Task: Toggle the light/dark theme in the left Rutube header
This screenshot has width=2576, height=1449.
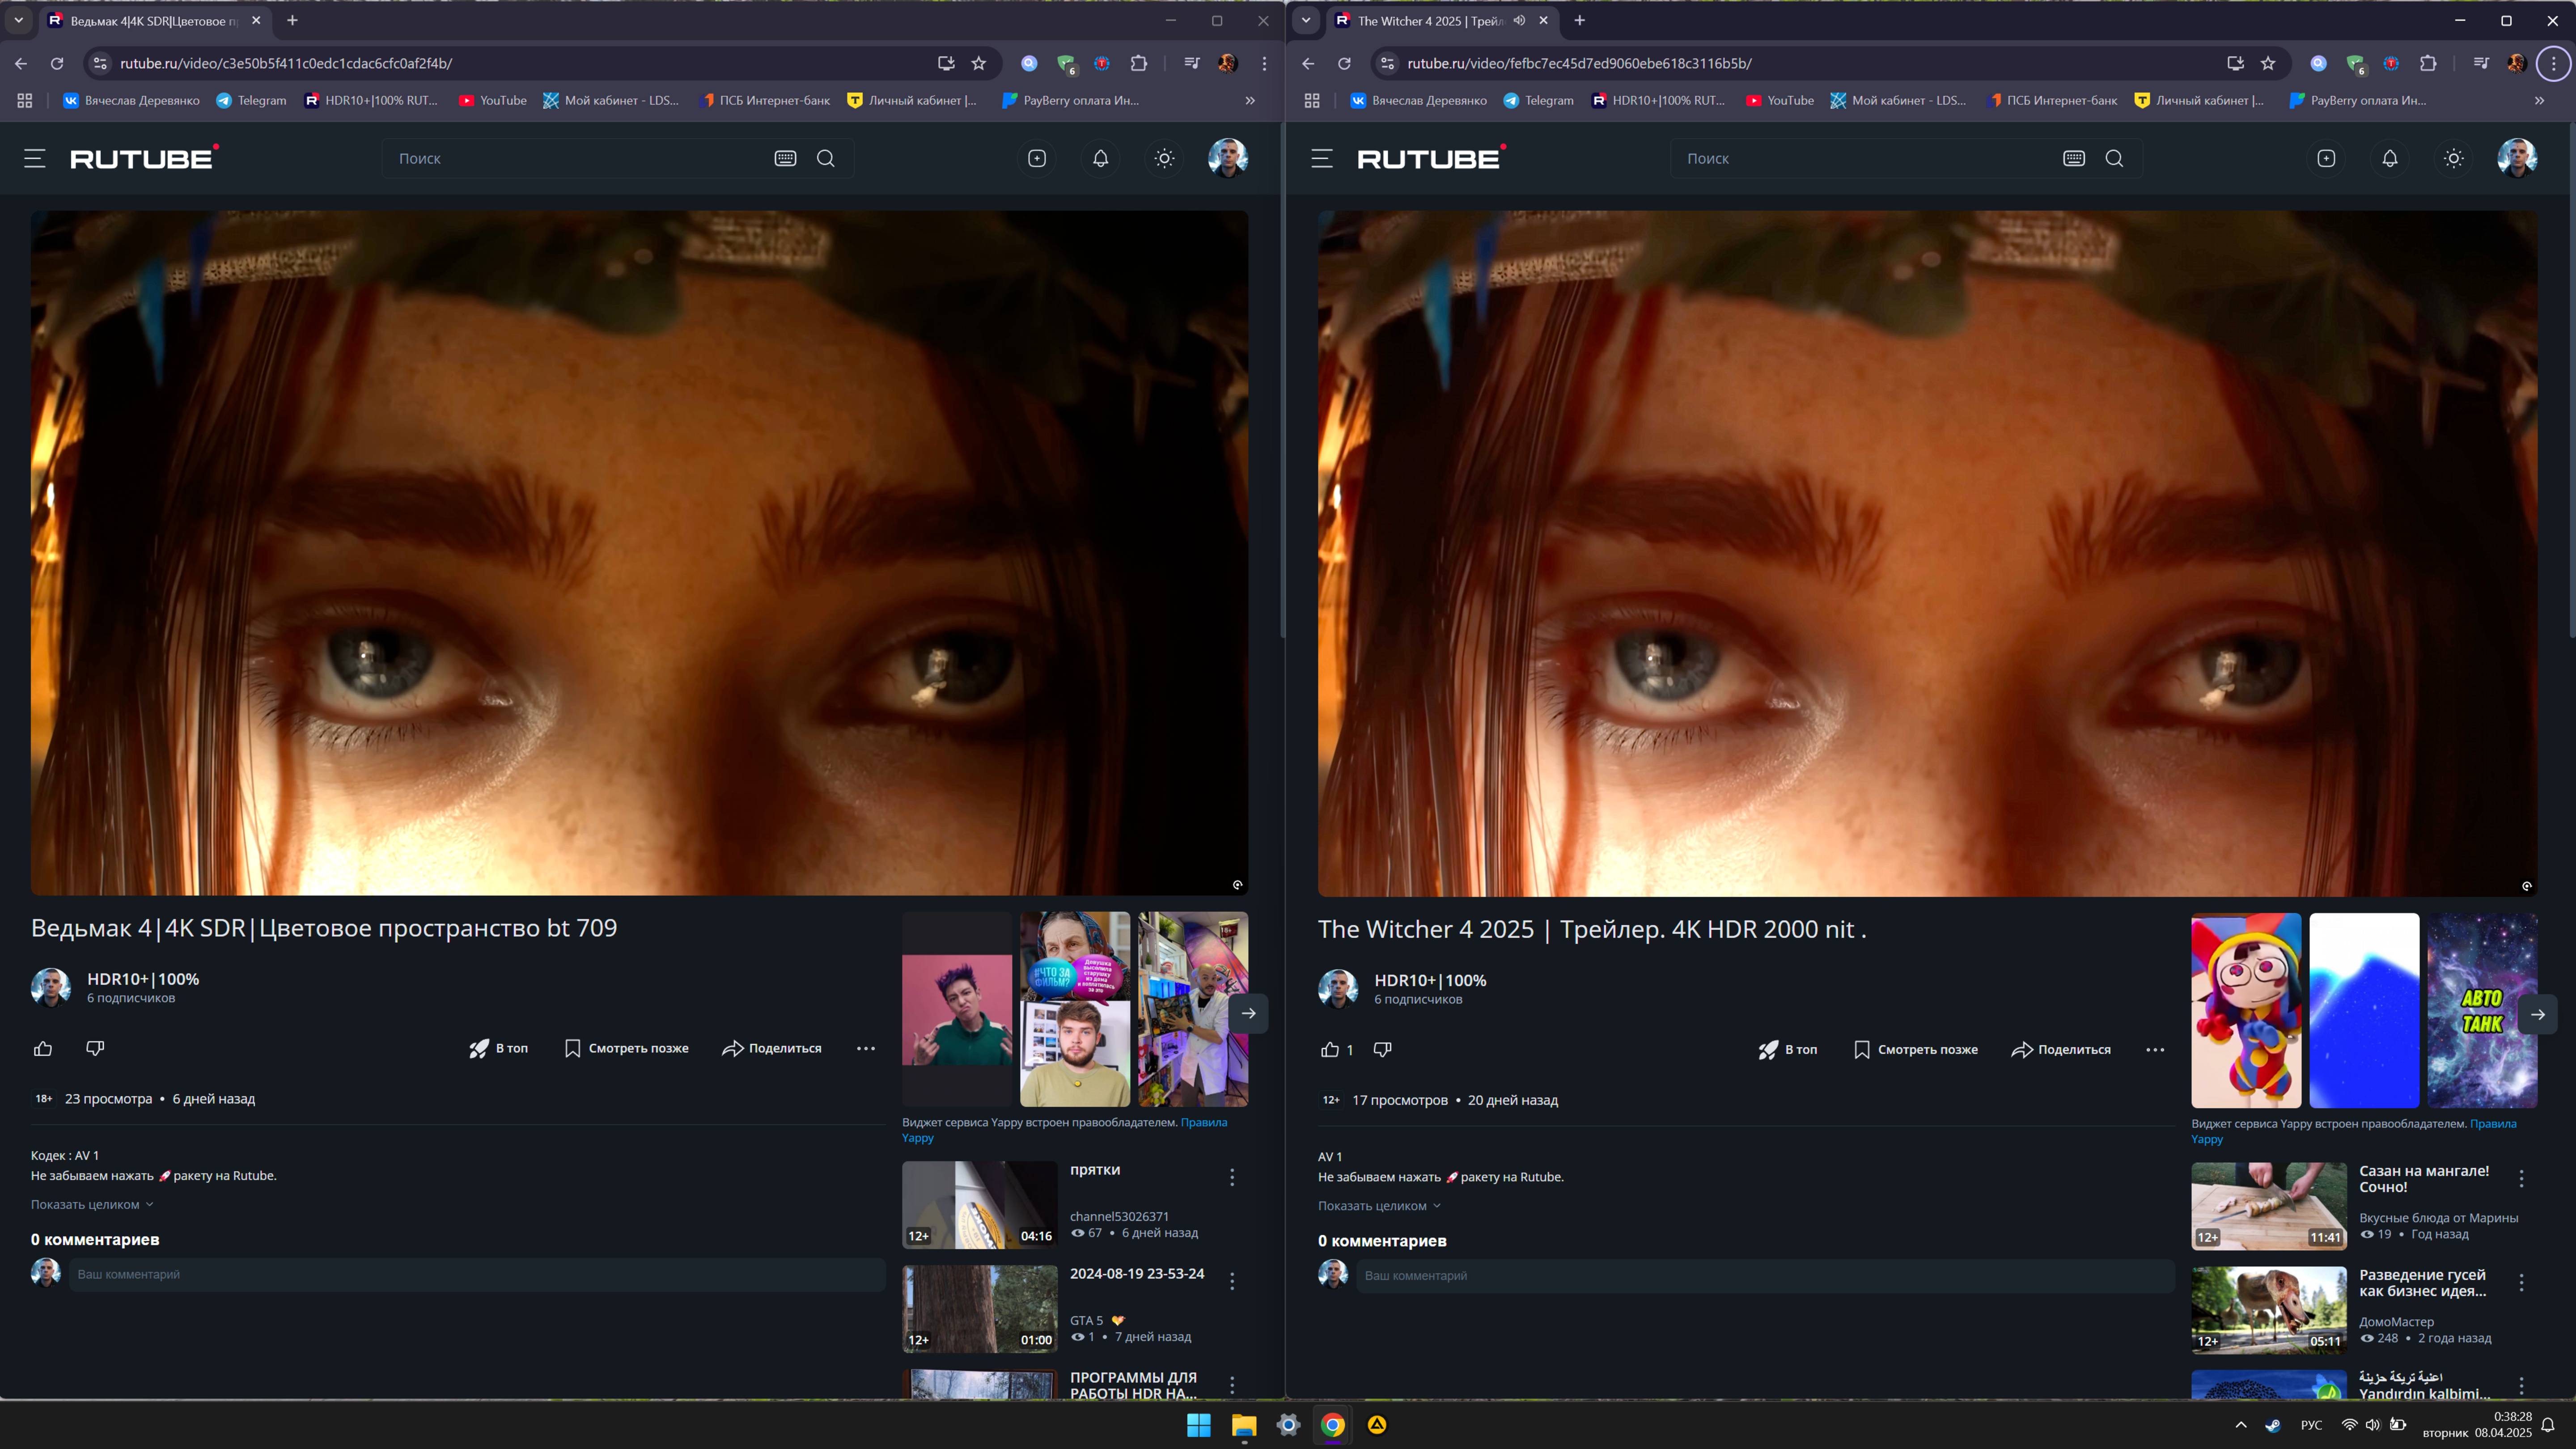Action: 1164,158
